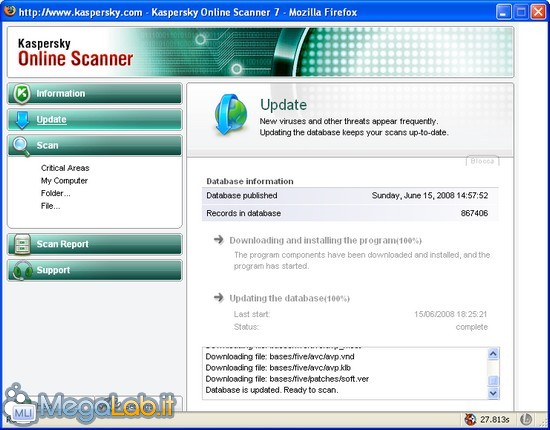The image size is (550, 430).
Task: Click the blue down-arrow icon beside Update
Action: 22,120
